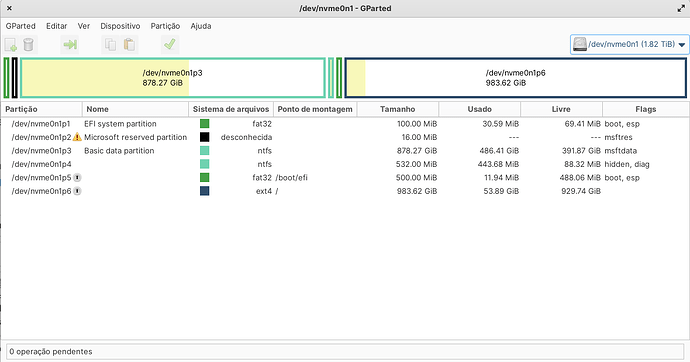Open the GParted menu
Screen dimensions: 690x362
pyautogui.click(x=21, y=26)
